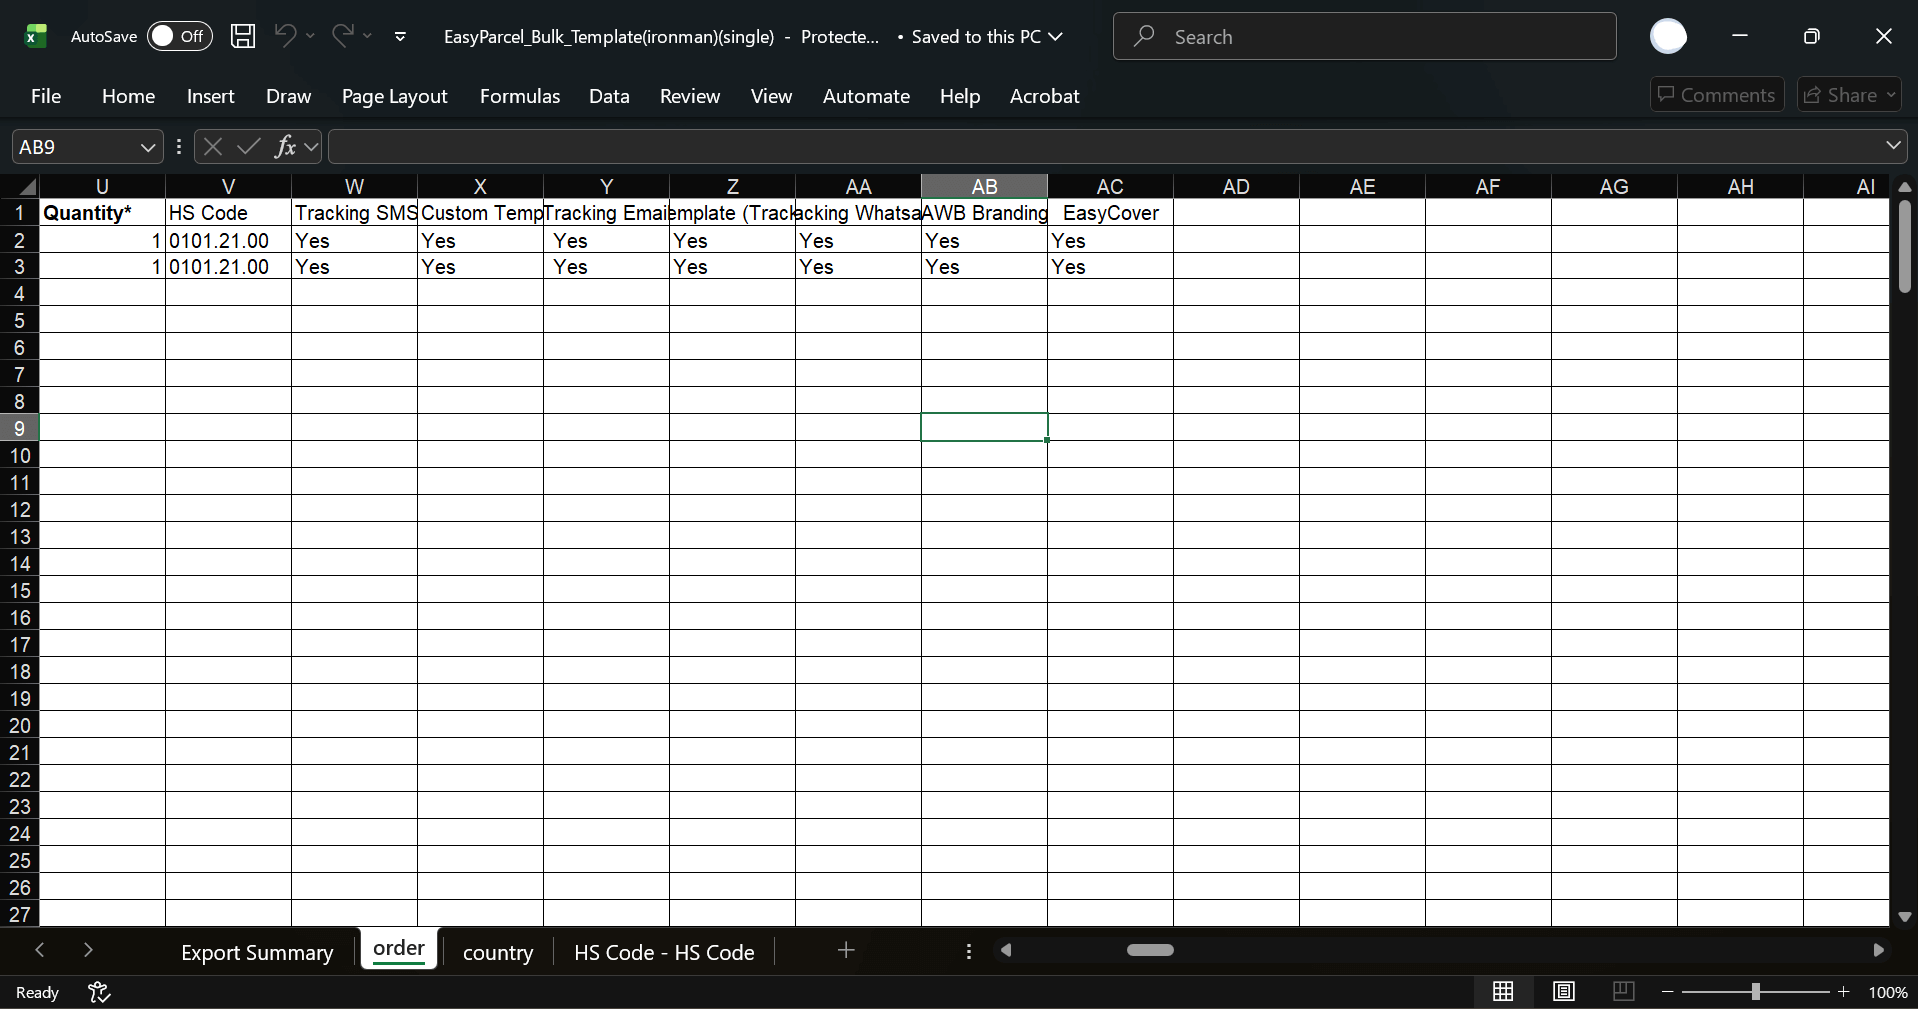Image resolution: width=1918 pixels, height=1009 pixels.
Task: Click the Normal view grid icon
Action: point(1503,992)
